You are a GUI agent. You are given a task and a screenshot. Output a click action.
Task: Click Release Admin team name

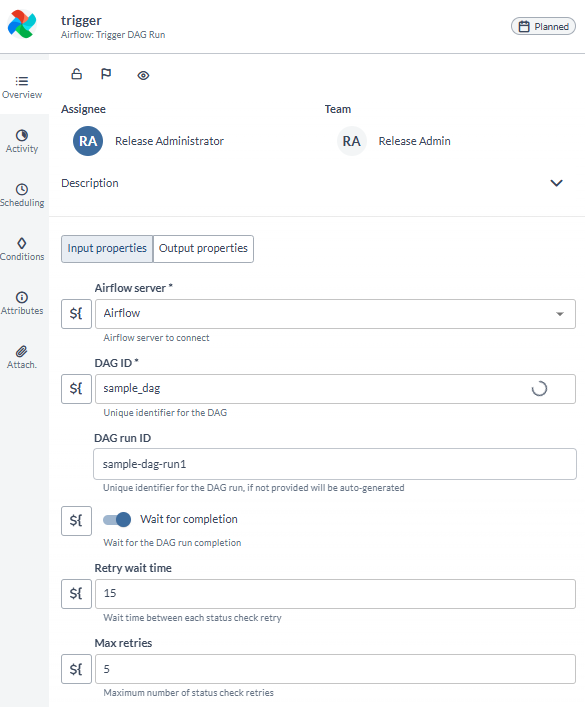point(415,141)
